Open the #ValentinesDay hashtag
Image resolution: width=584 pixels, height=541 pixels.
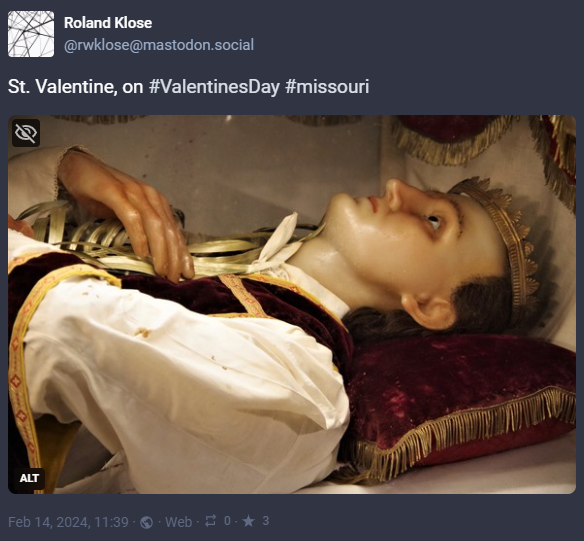pos(214,87)
